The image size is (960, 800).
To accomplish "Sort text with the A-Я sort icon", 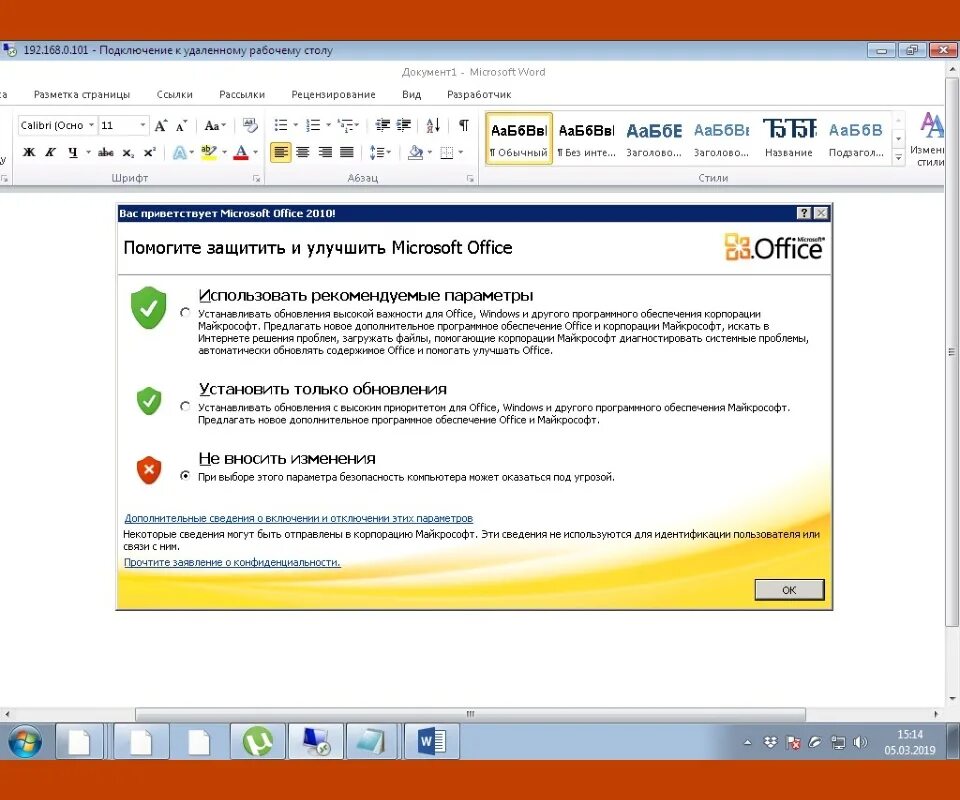I will click(x=433, y=125).
